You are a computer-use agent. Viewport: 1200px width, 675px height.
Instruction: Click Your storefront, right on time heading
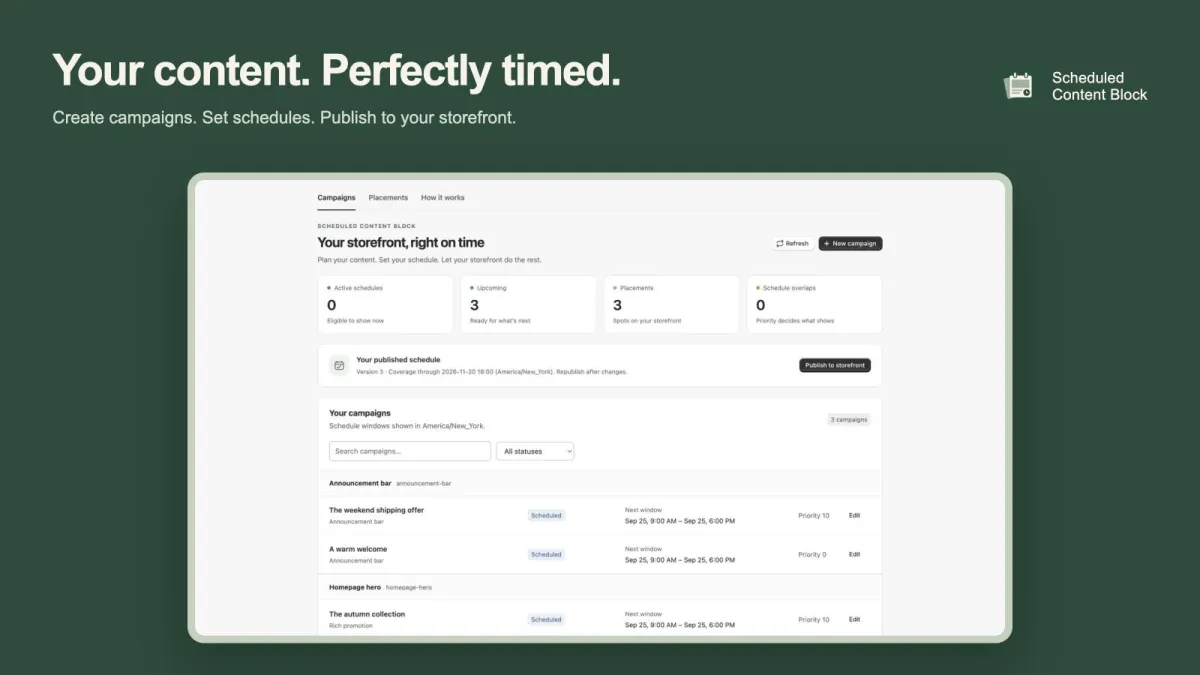(x=401, y=242)
